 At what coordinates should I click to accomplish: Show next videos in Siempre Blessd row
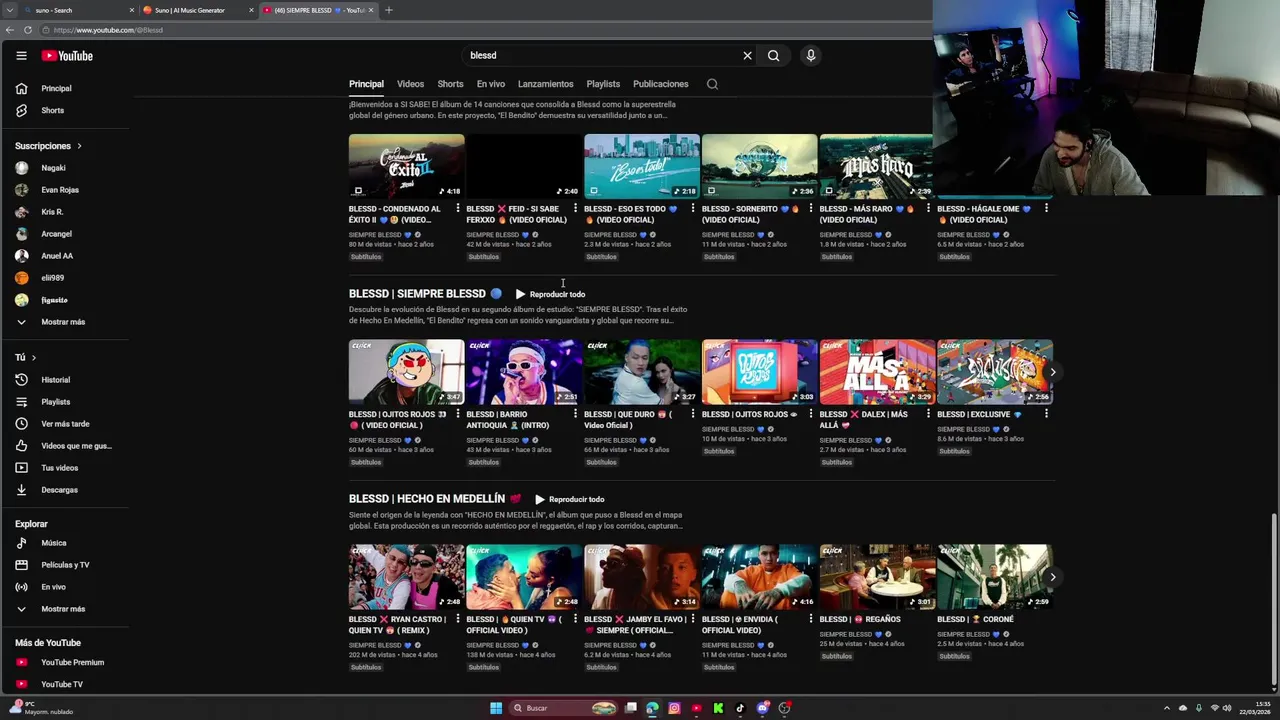[x=1052, y=372]
